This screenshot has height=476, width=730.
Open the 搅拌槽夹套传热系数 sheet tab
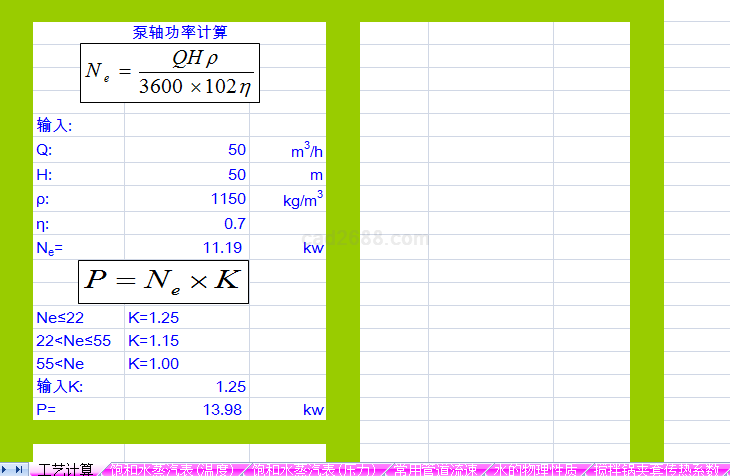[656, 469]
